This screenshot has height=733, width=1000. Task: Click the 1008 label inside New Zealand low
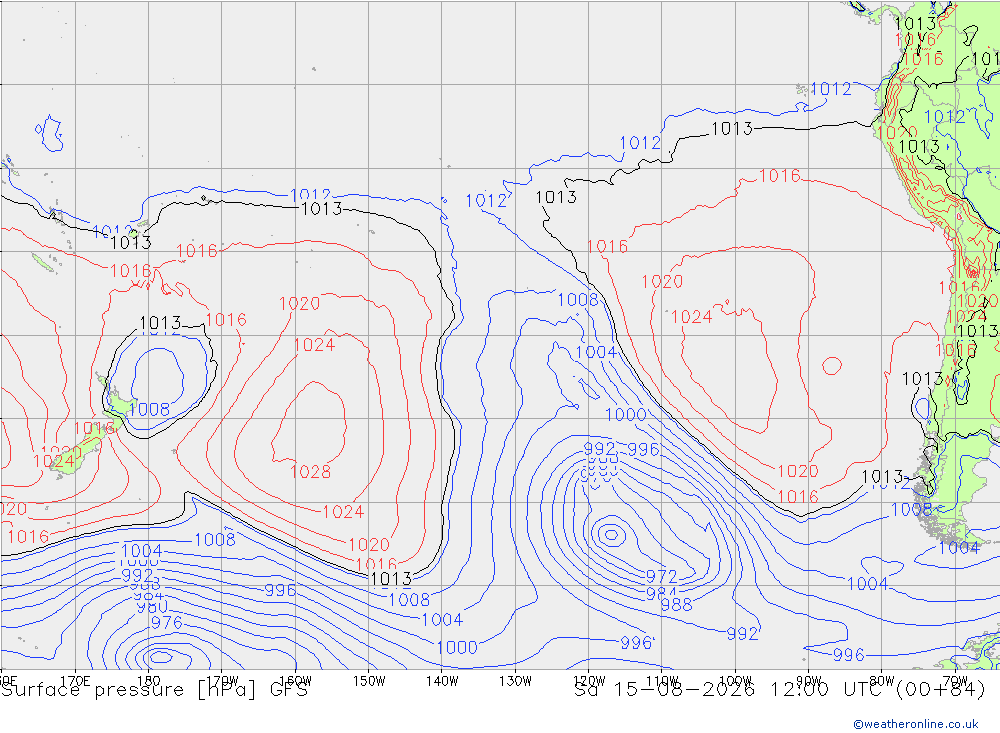click(149, 410)
